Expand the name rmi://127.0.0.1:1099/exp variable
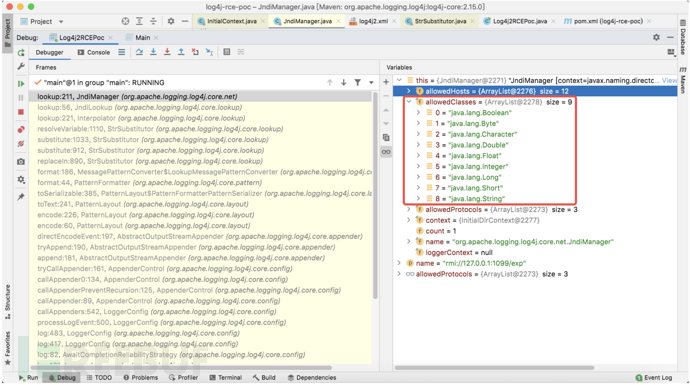This screenshot has width=690, height=385. (399, 263)
